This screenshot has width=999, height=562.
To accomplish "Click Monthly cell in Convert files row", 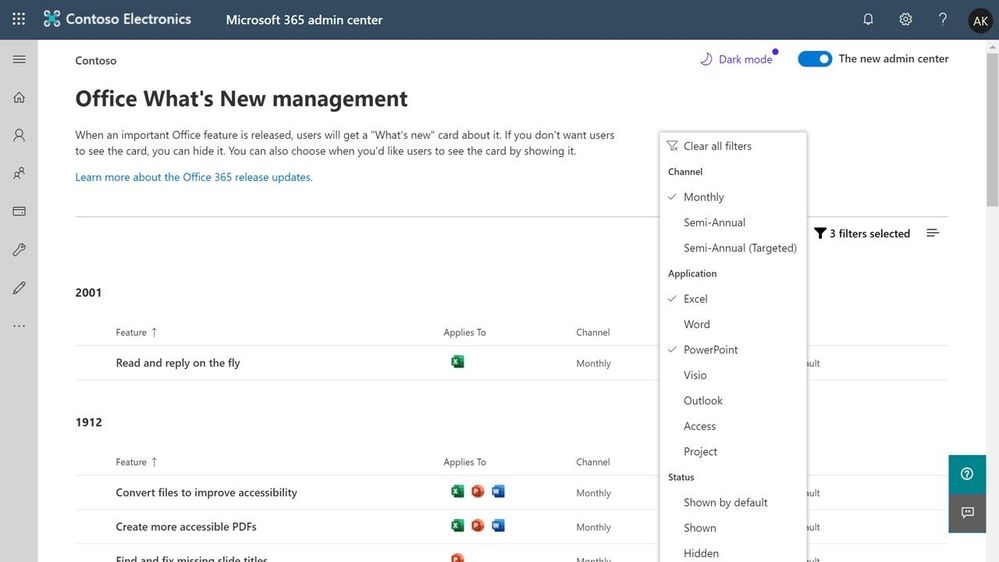I will tap(593, 493).
